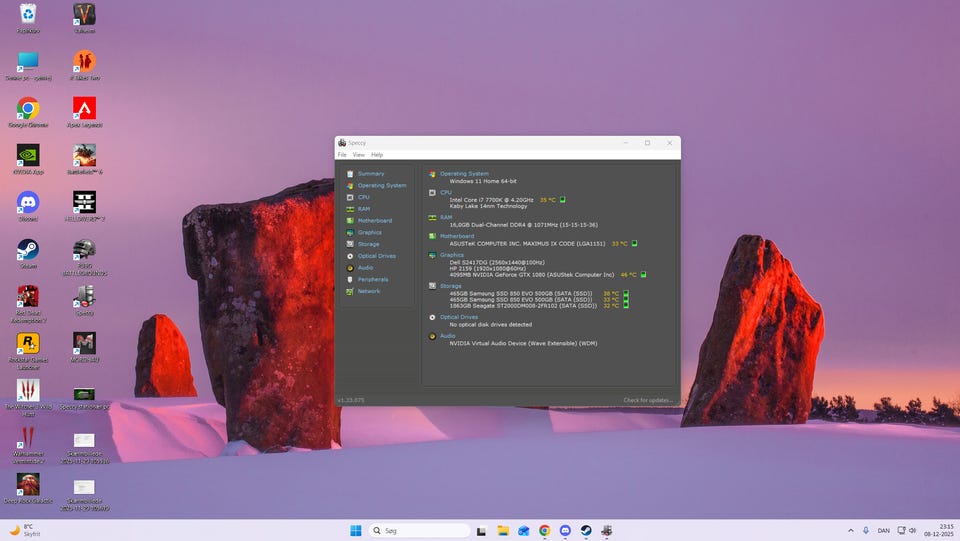The width and height of the screenshot is (960, 541).
Task: Open the Steam icon on the taskbar
Action: [586, 531]
